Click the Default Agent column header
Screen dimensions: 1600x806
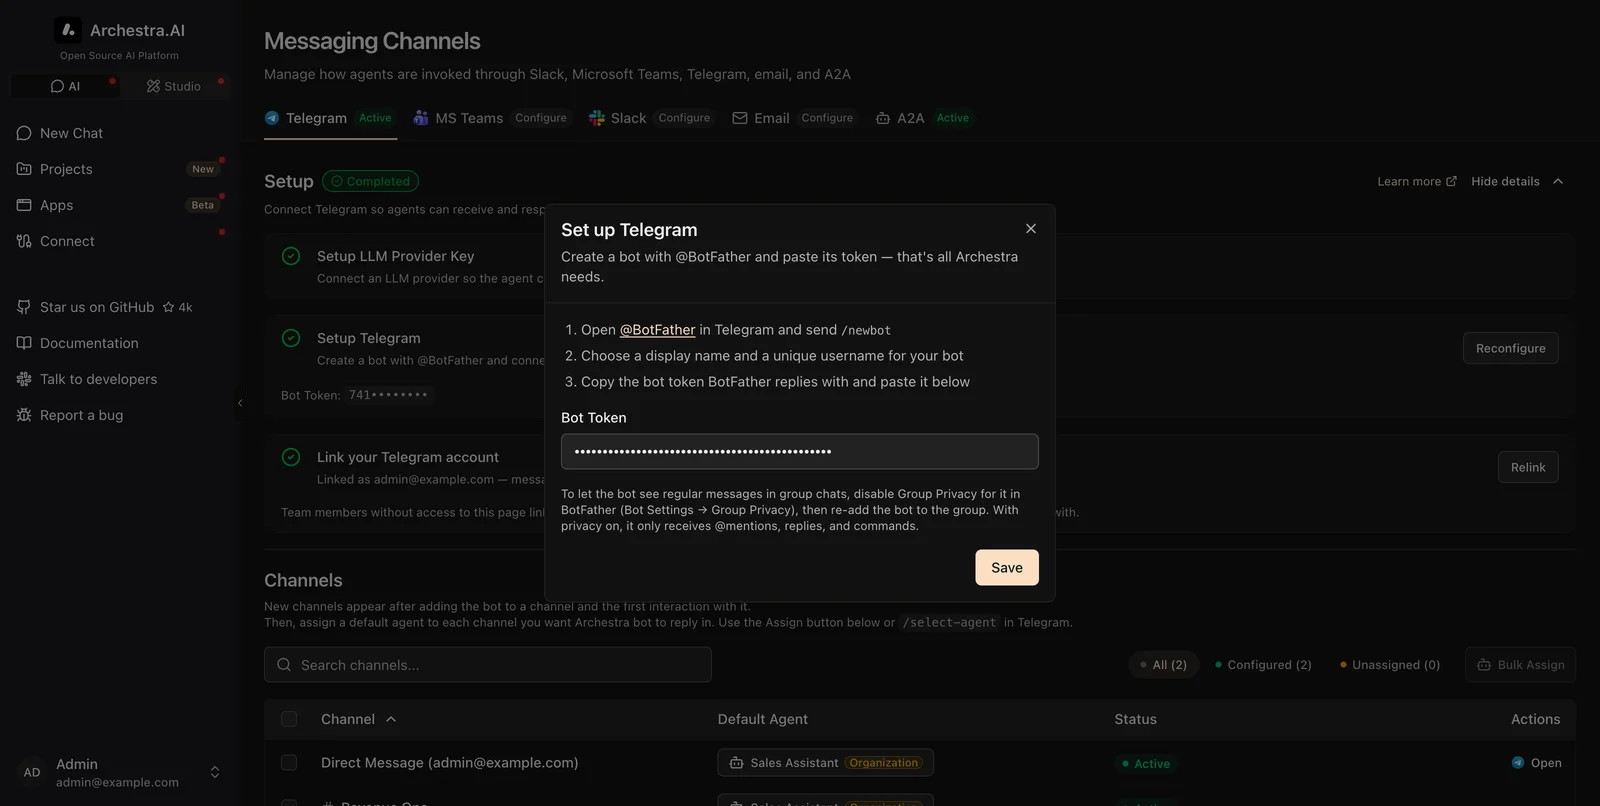pos(763,719)
